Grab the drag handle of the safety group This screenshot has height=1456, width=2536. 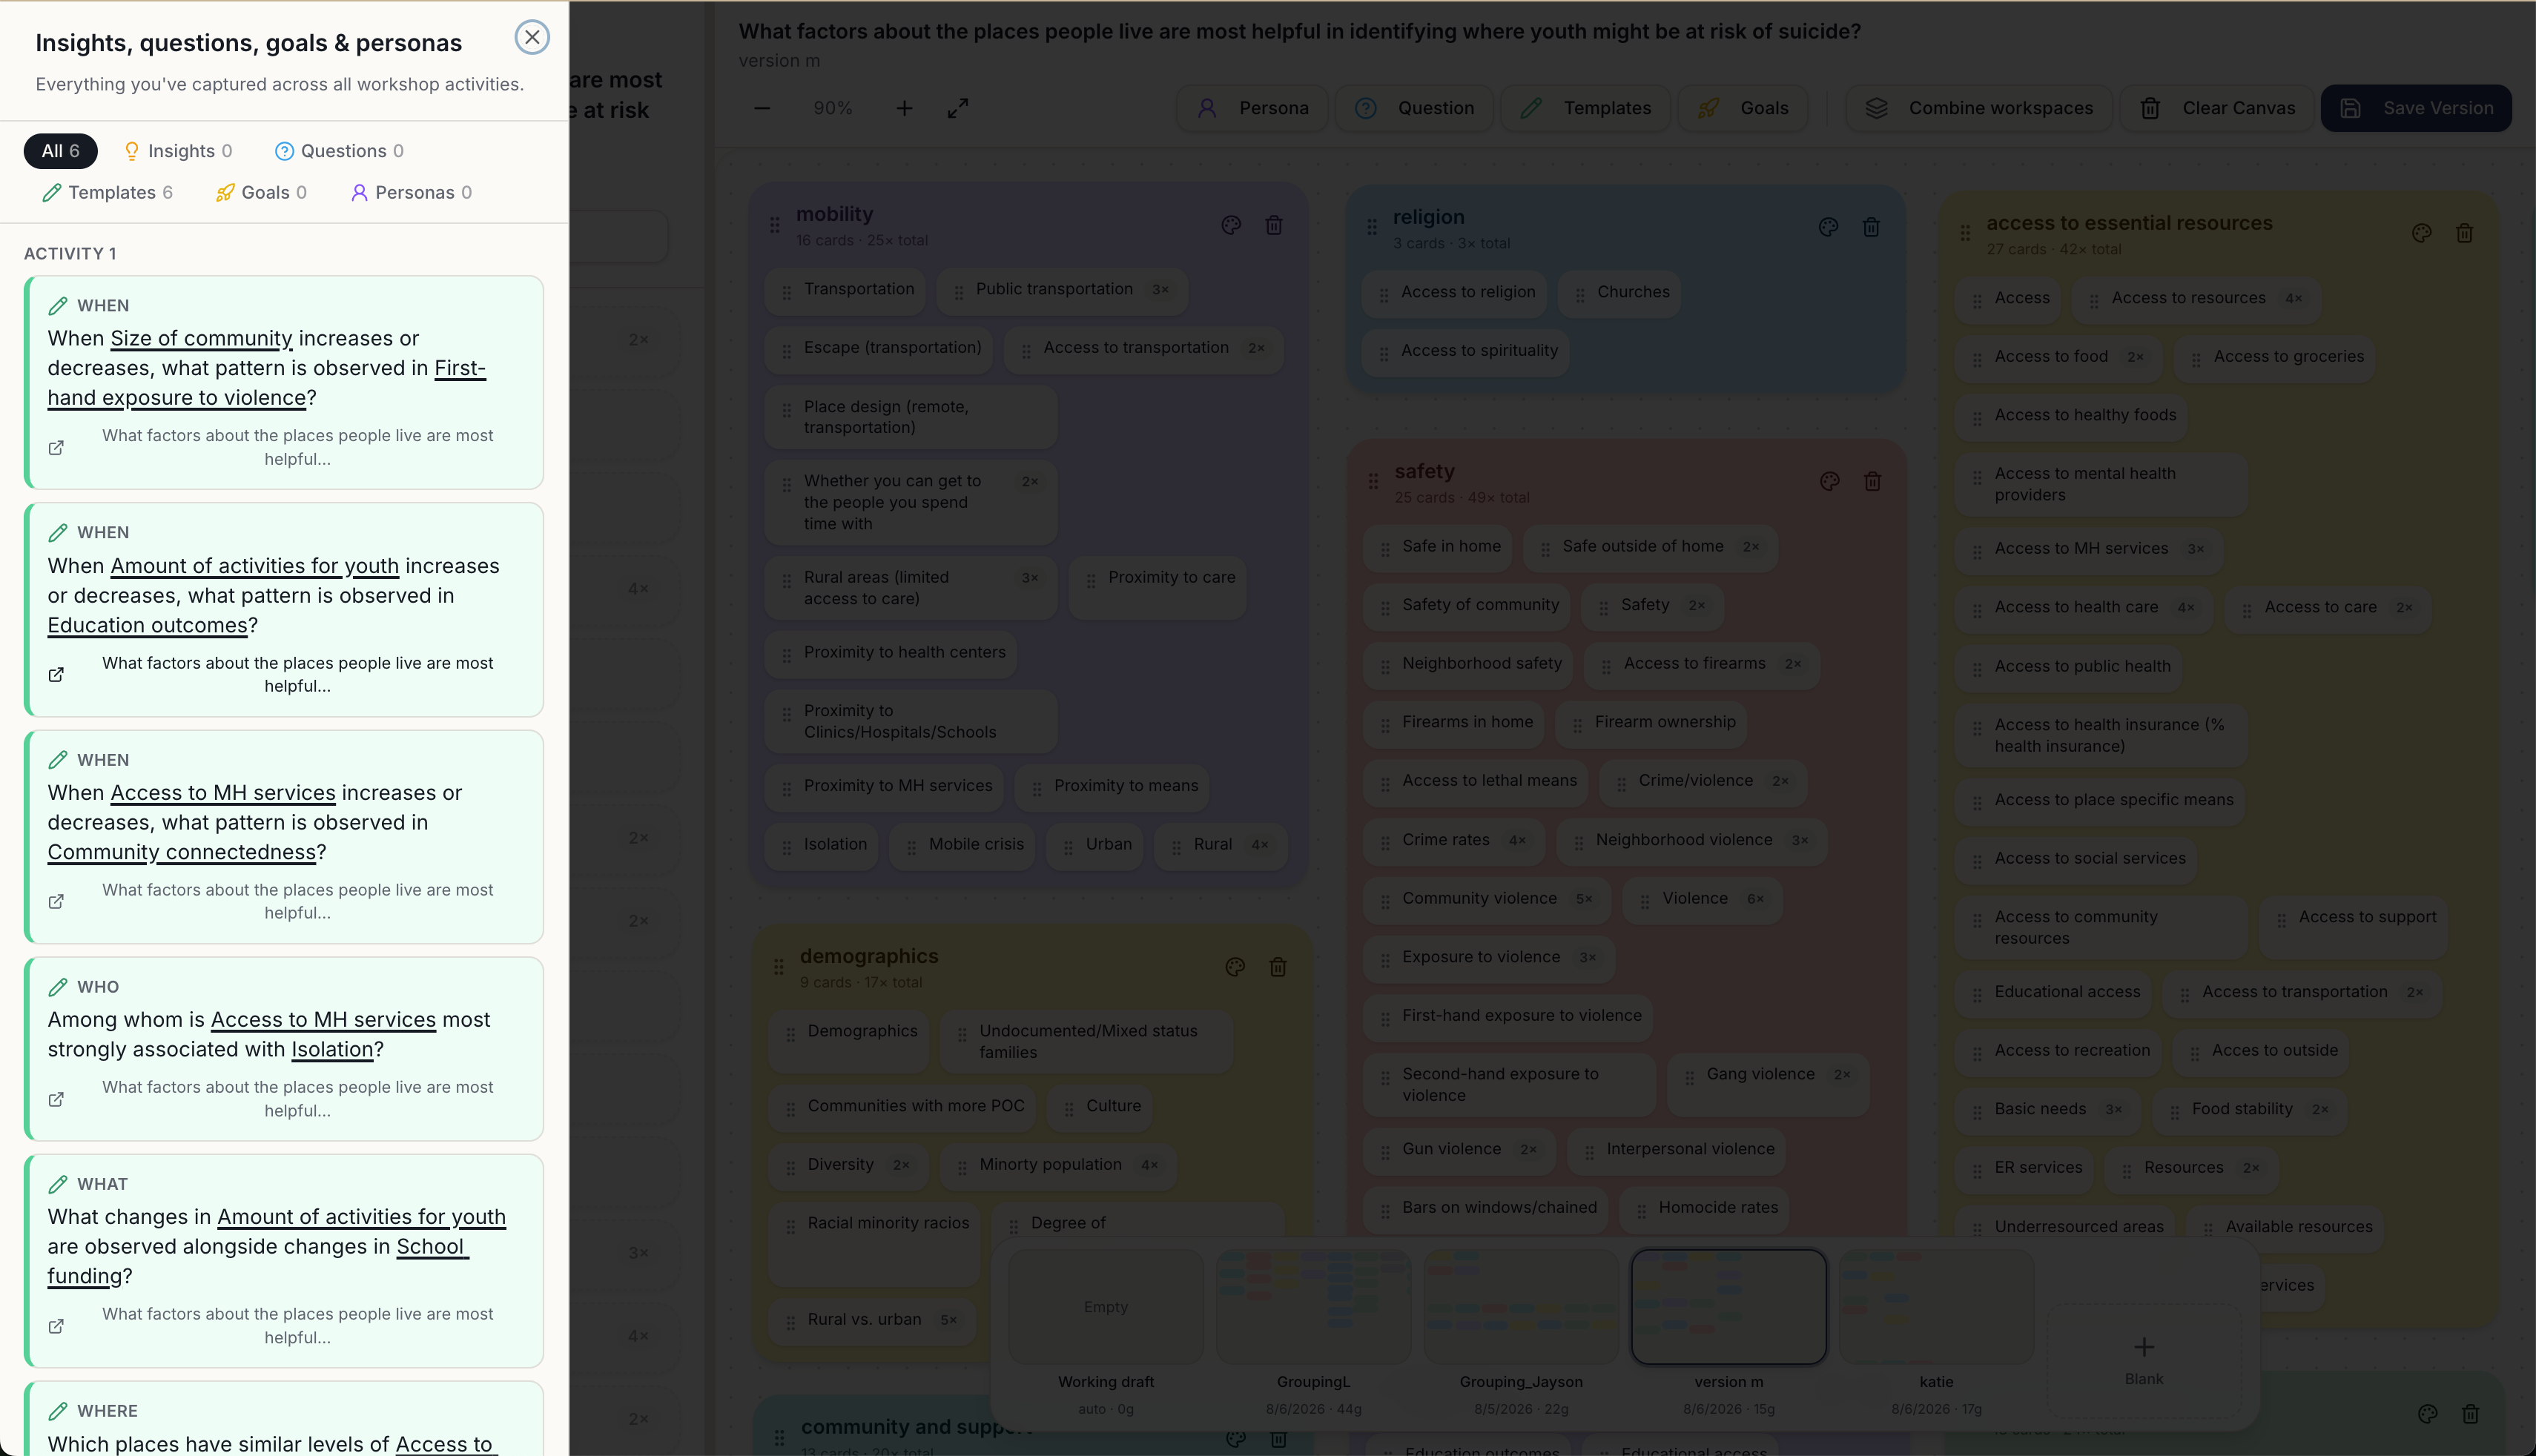(1374, 482)
